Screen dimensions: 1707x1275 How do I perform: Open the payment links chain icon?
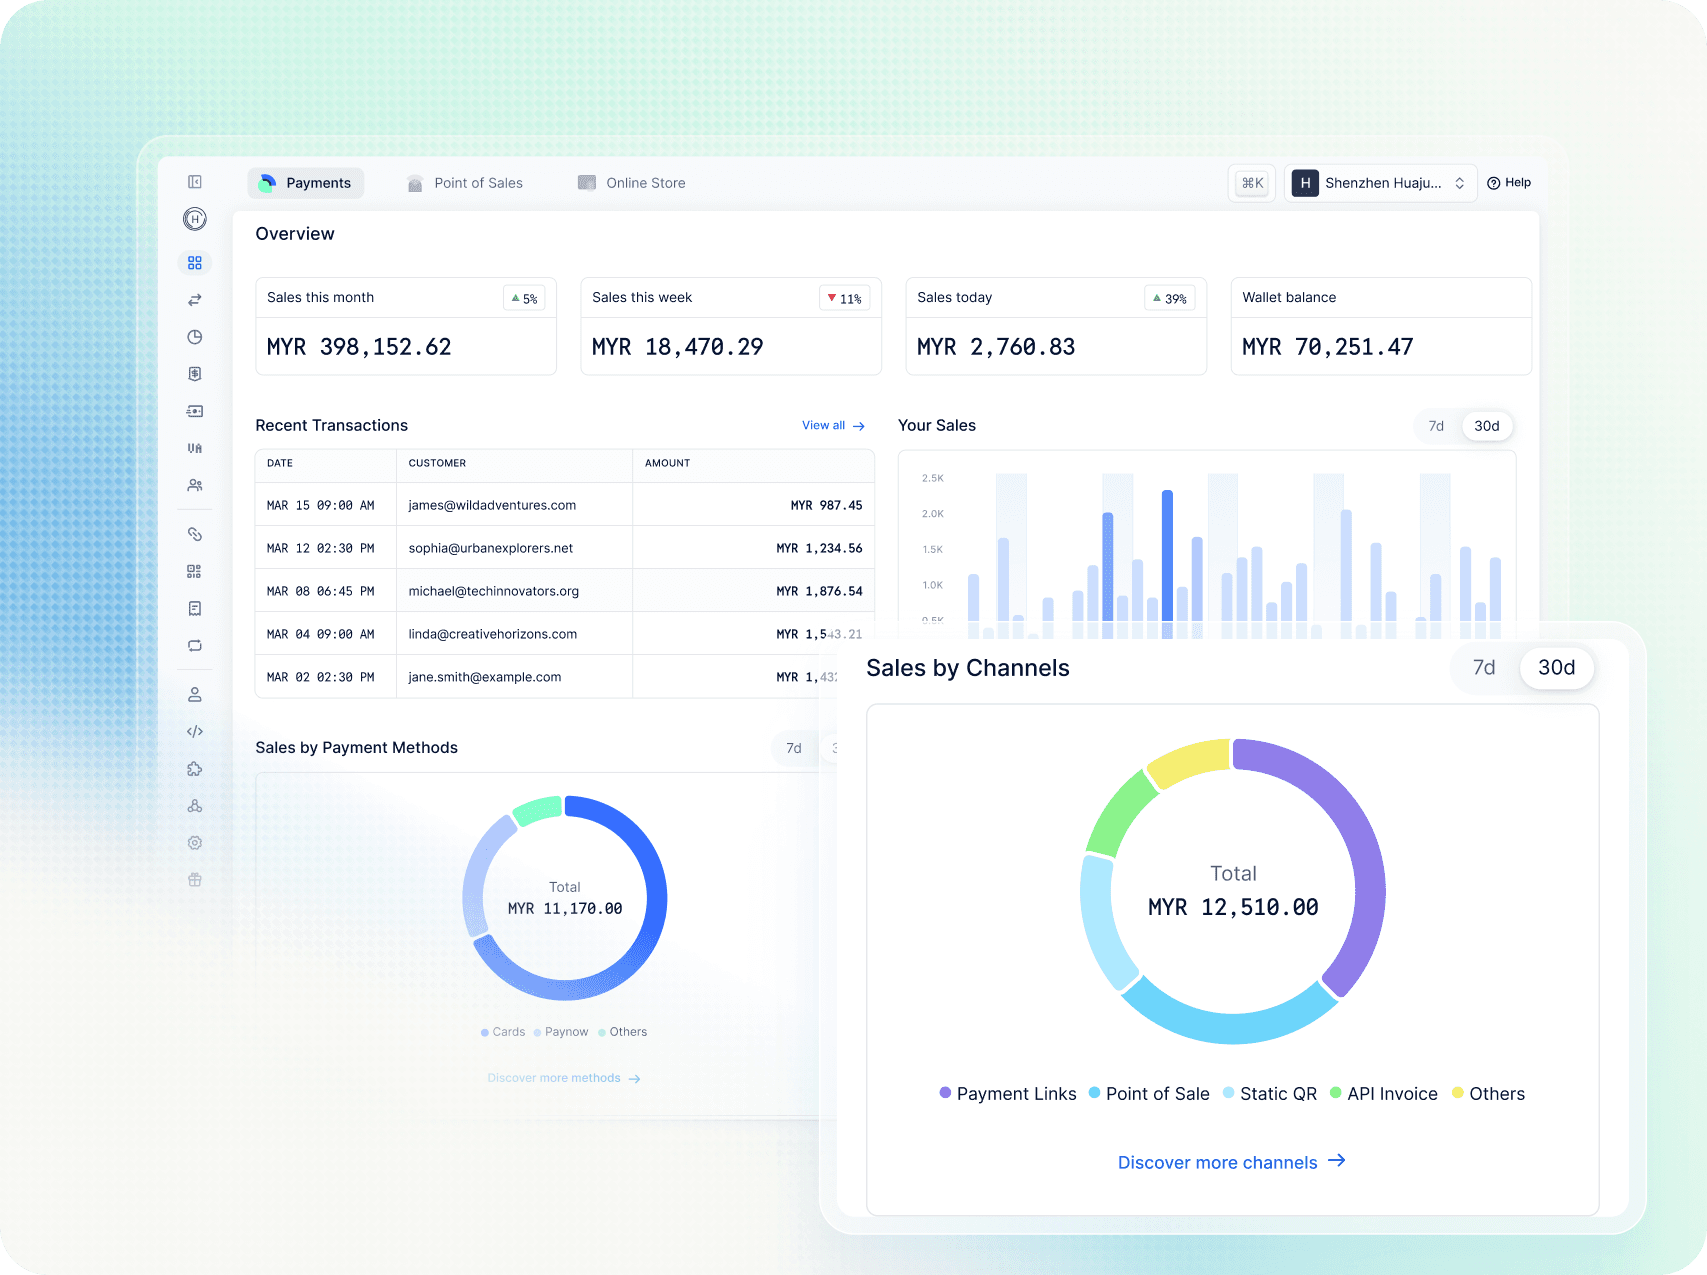[x=195, y=534]
